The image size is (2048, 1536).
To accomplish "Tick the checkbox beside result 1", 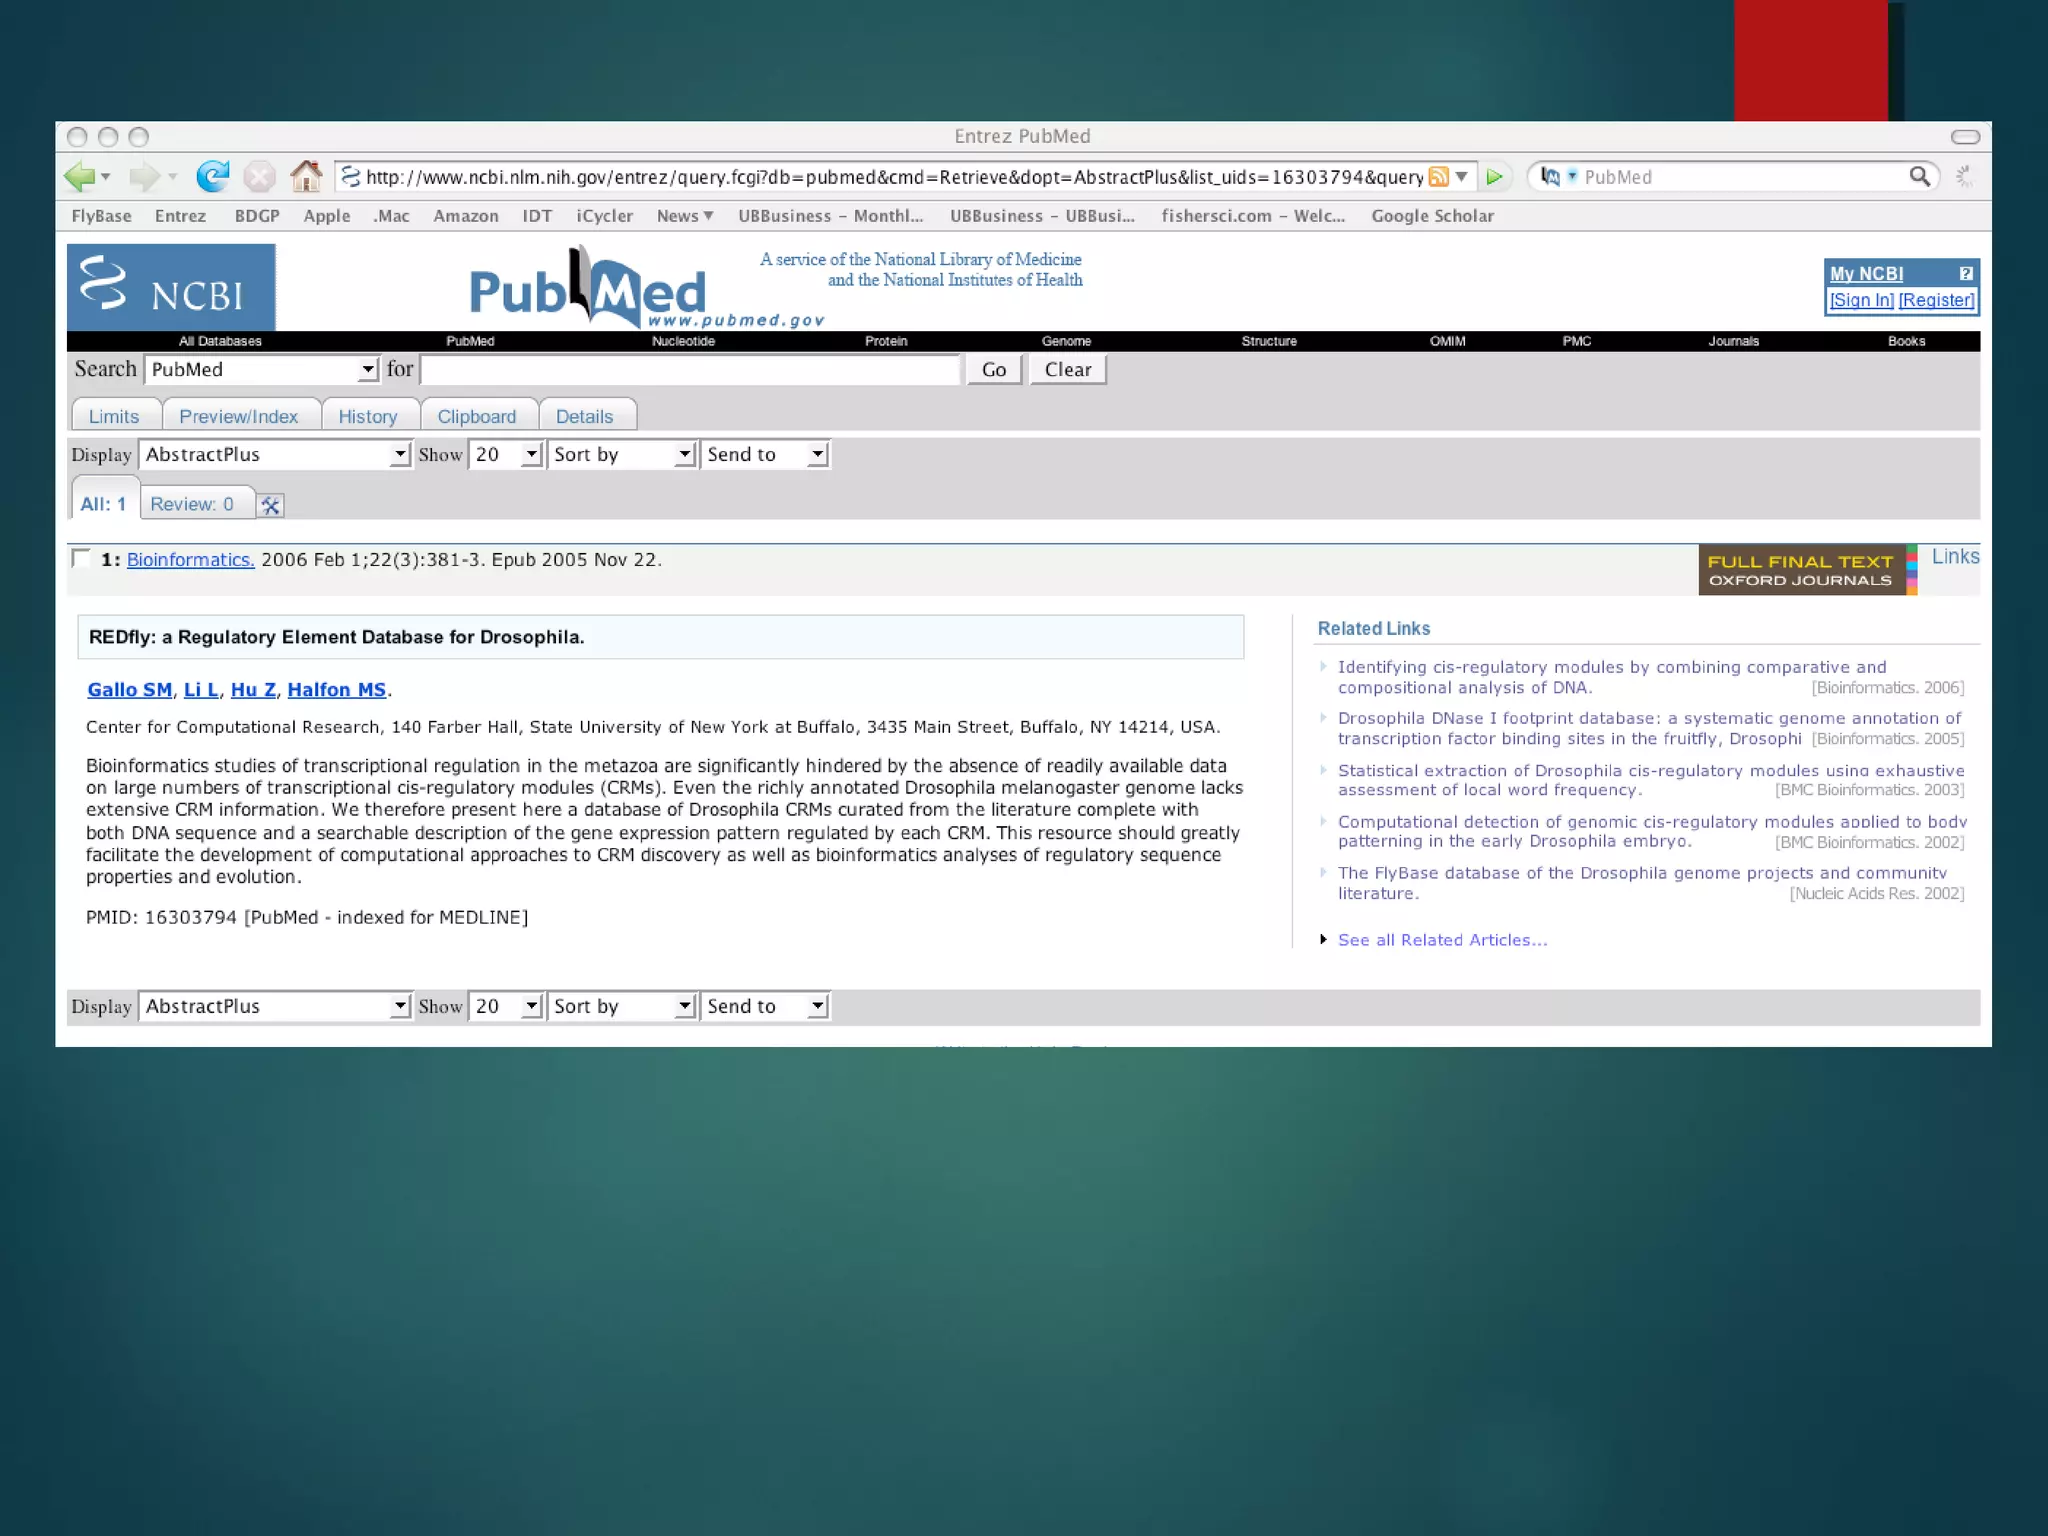I will point(82,559).
